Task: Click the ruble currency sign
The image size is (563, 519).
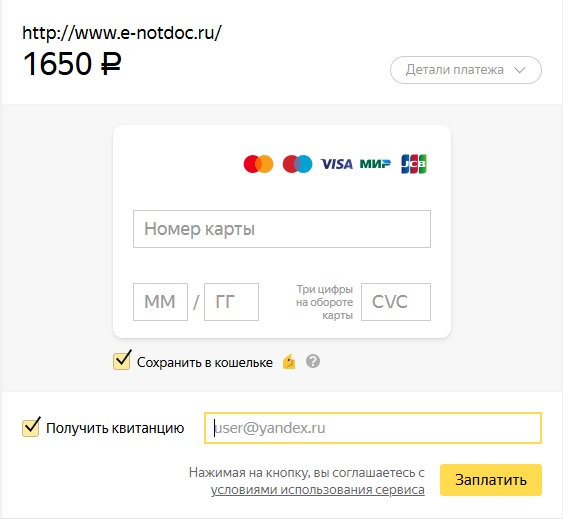Action: coord(111,64)
